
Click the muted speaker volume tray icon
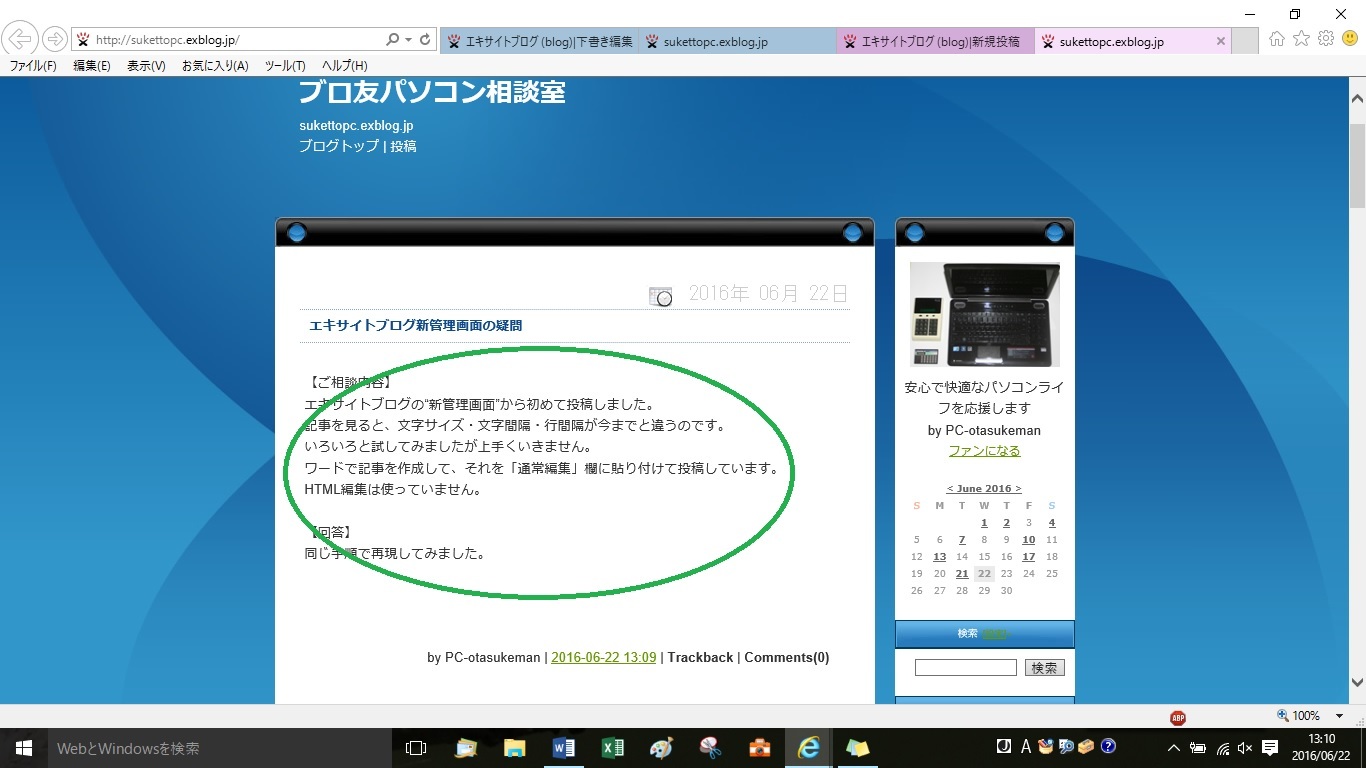[1245, 748]
